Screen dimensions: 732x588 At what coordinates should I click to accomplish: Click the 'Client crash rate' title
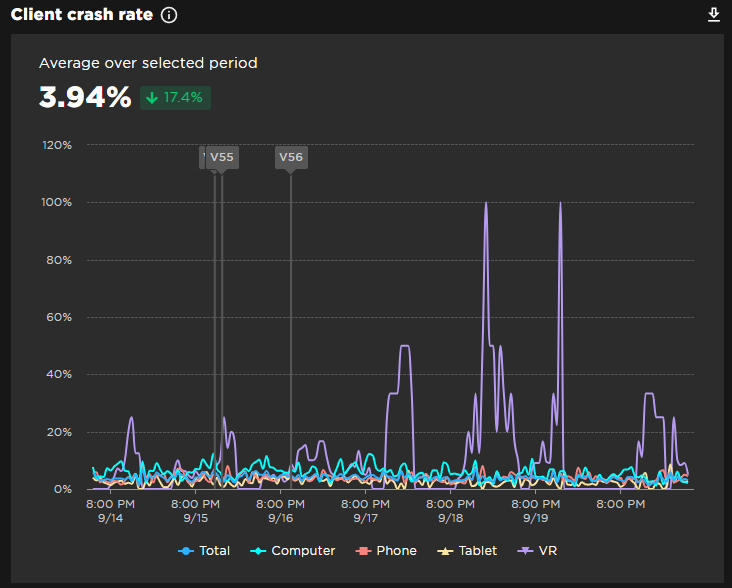tap(82, 14)
